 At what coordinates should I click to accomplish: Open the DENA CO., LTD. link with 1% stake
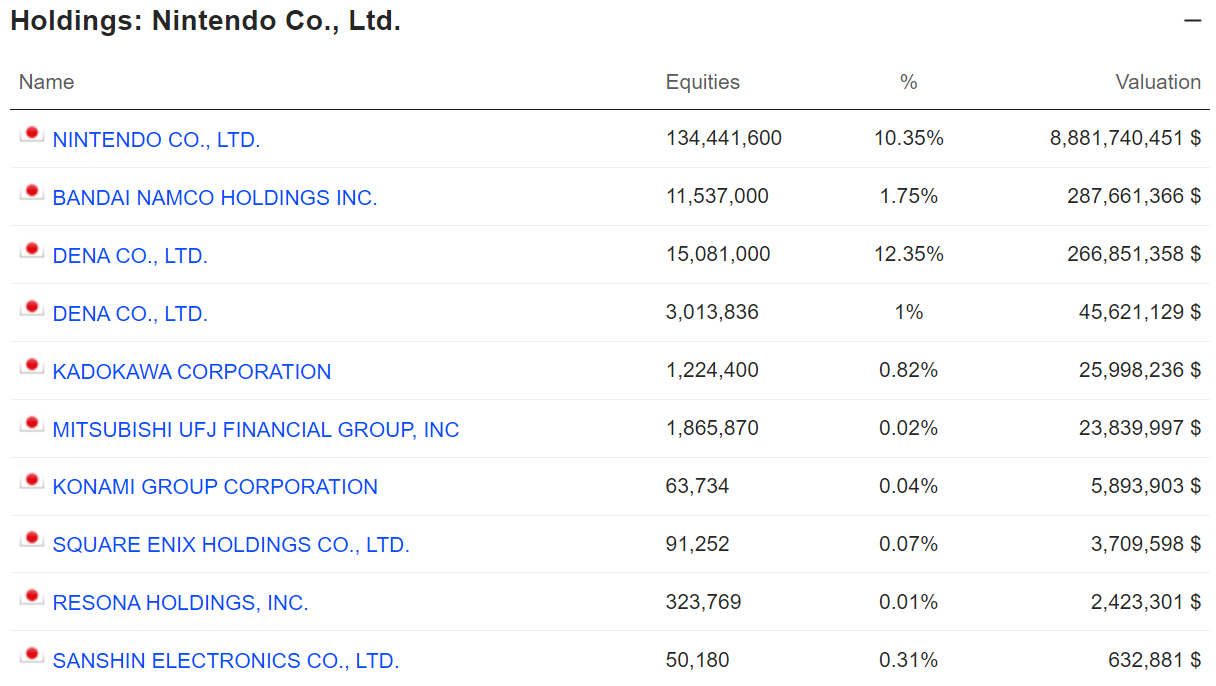point(130,314)
